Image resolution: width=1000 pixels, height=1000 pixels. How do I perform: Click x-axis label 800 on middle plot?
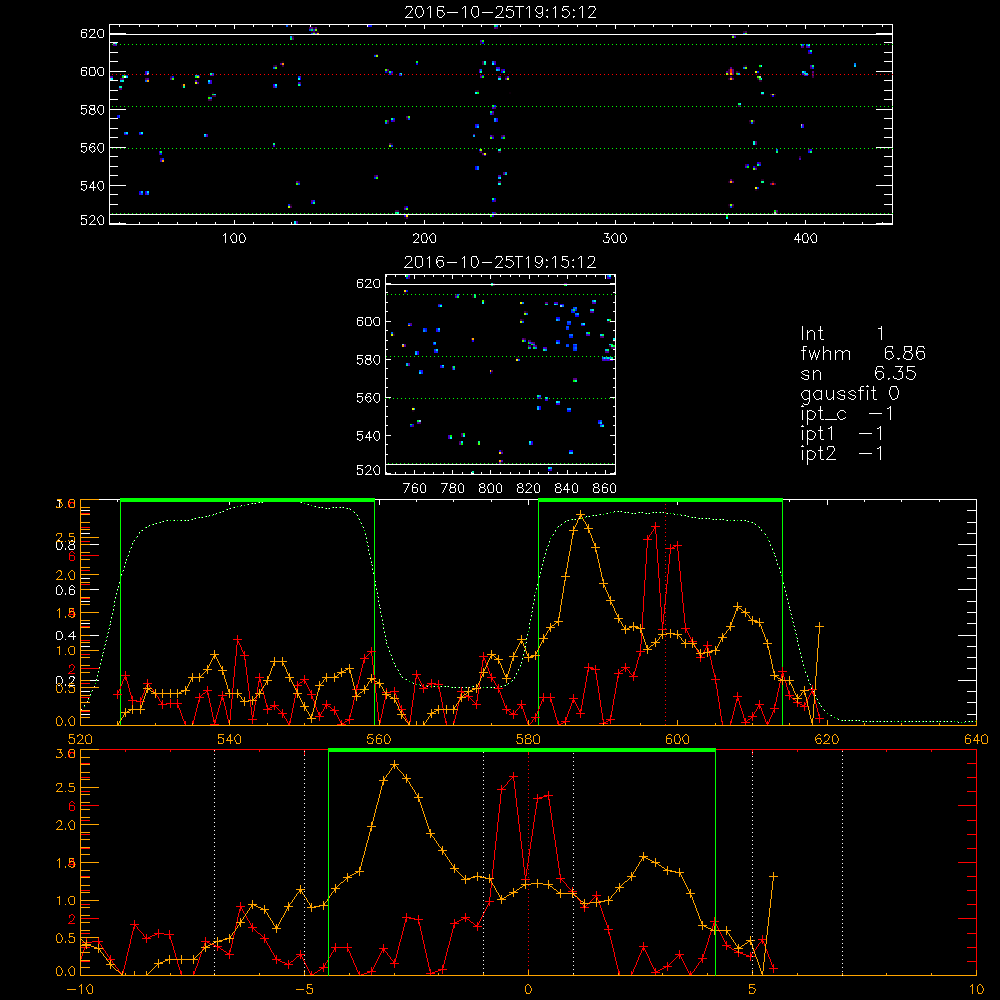click(490, 489)
